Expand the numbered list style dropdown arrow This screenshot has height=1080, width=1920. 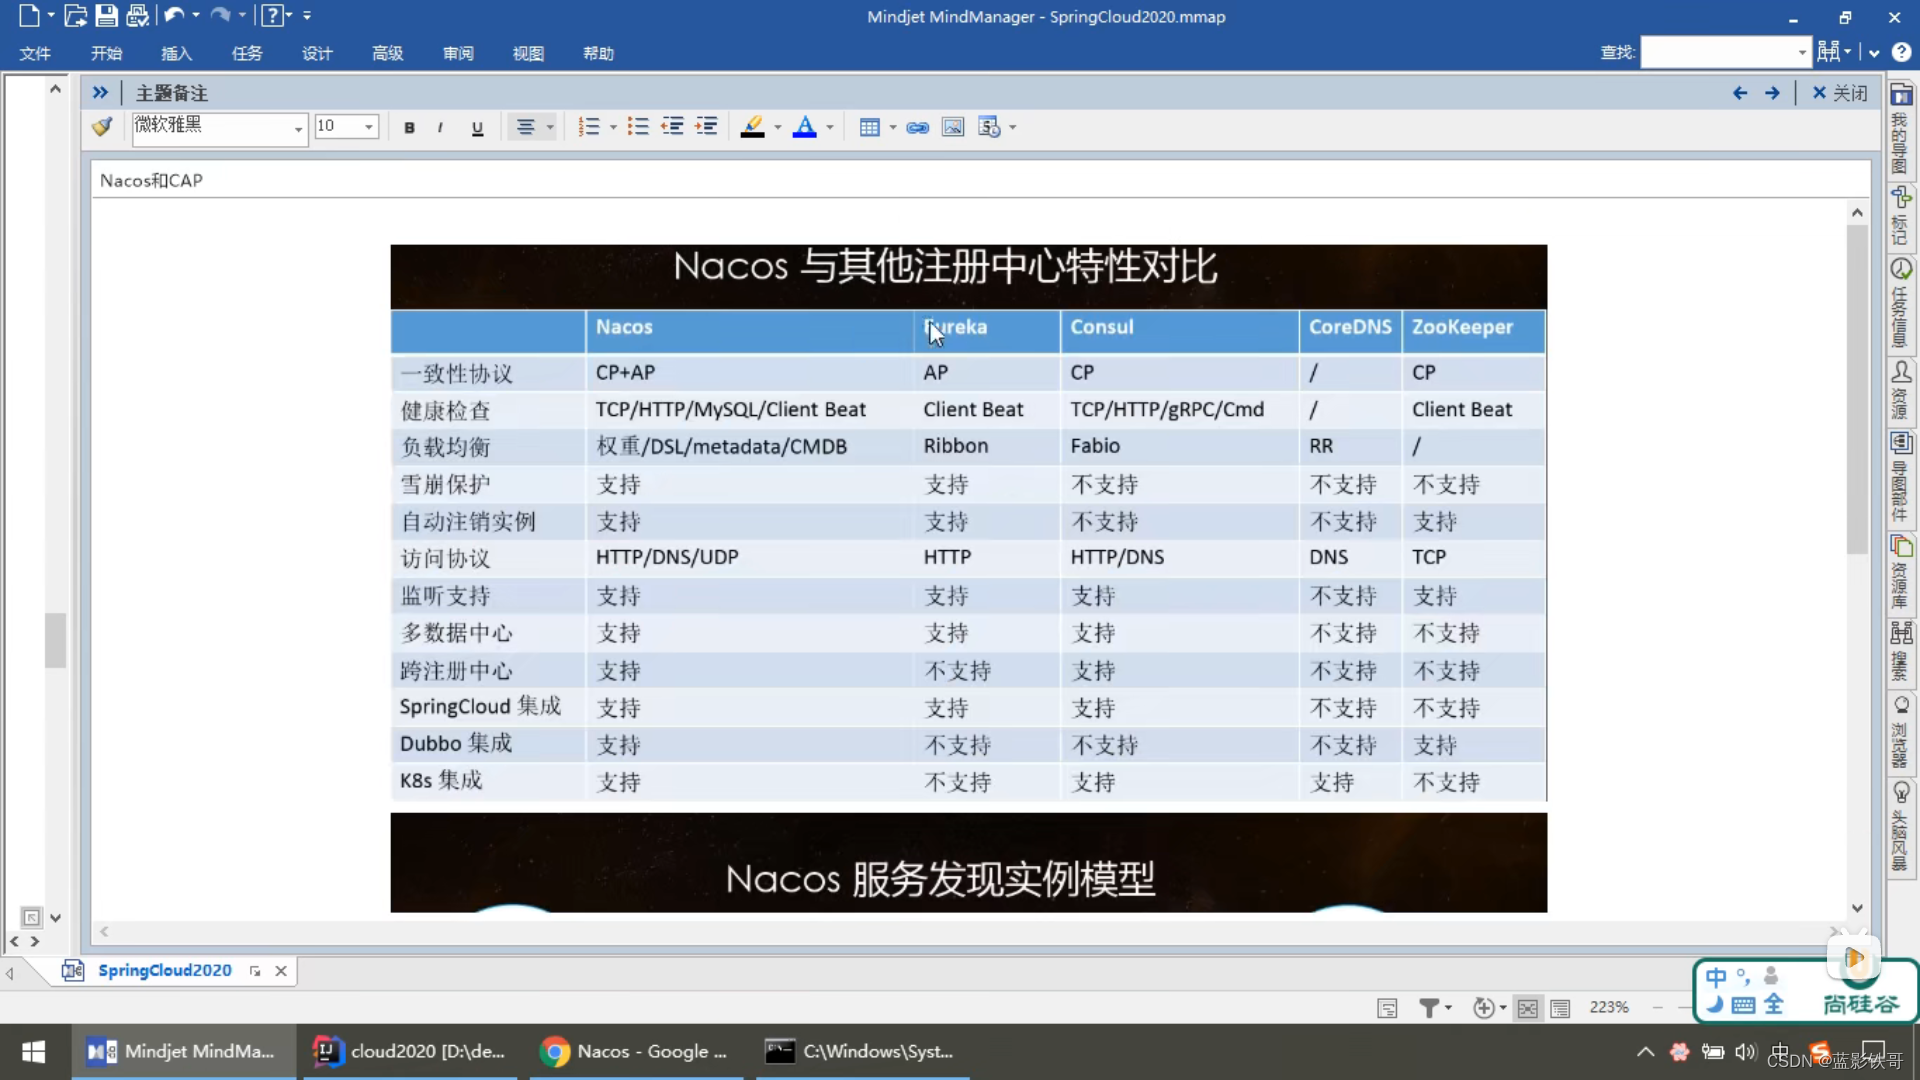(x=613, y=127)
